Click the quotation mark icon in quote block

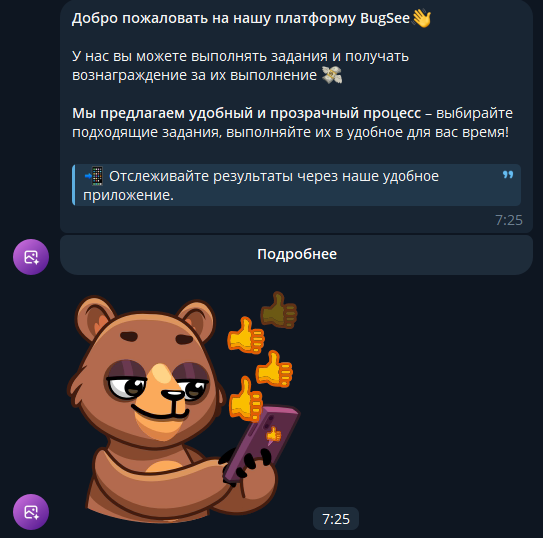pos(508,175)
